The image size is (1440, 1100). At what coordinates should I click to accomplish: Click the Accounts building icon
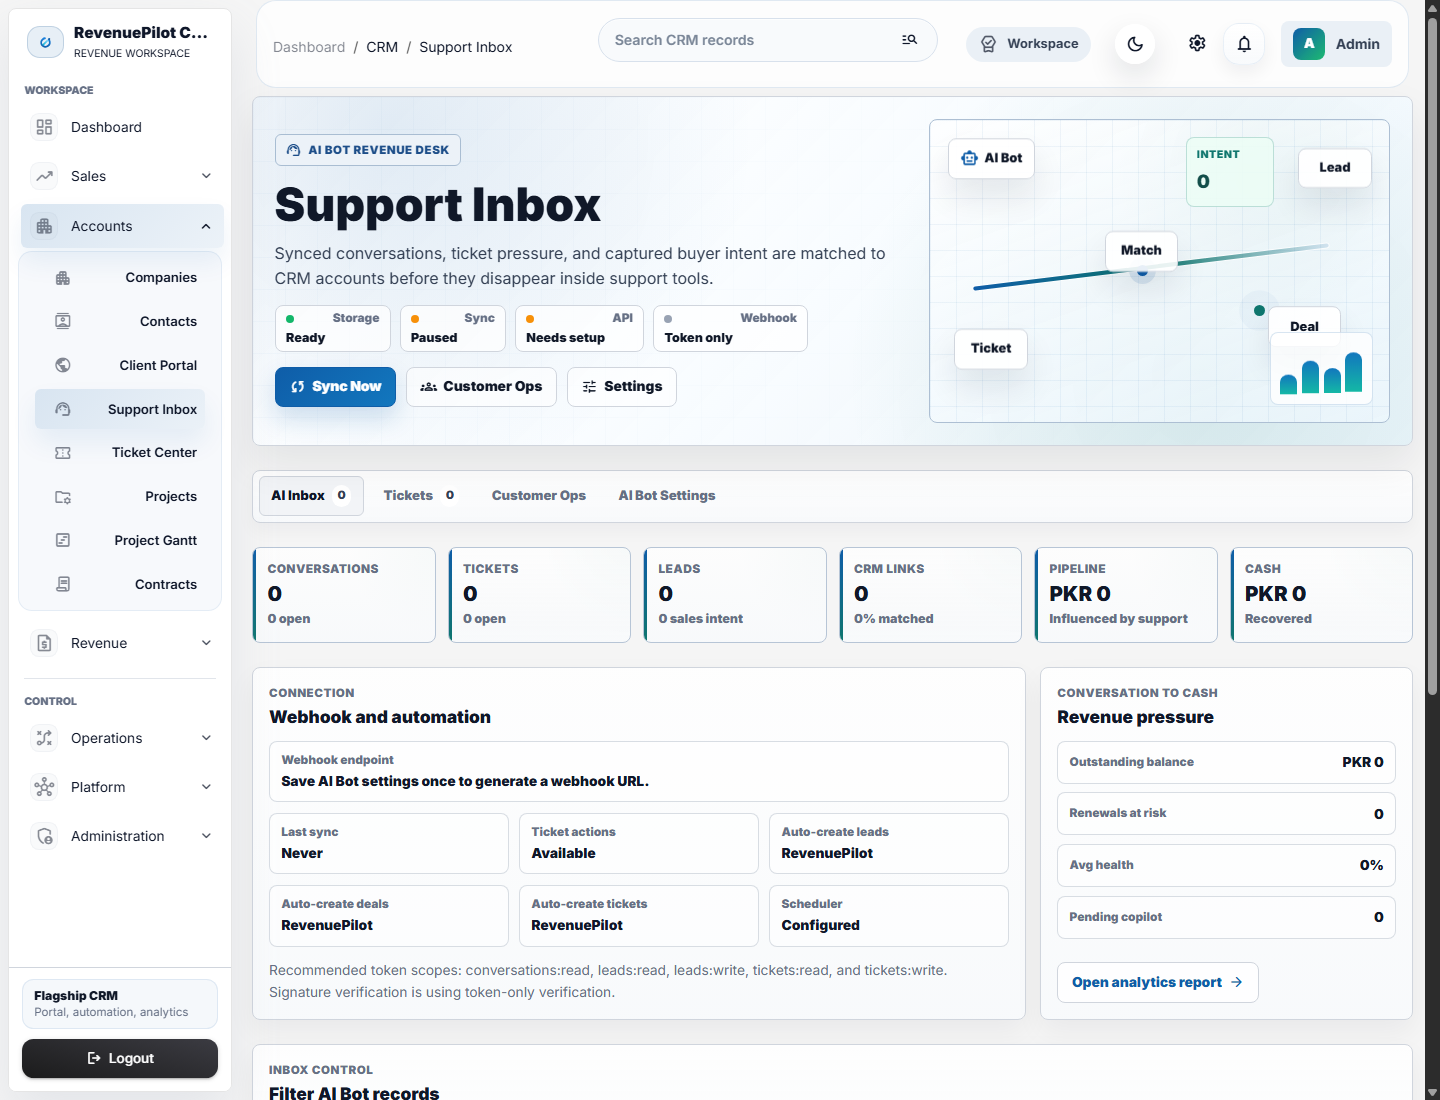(44, 226)
